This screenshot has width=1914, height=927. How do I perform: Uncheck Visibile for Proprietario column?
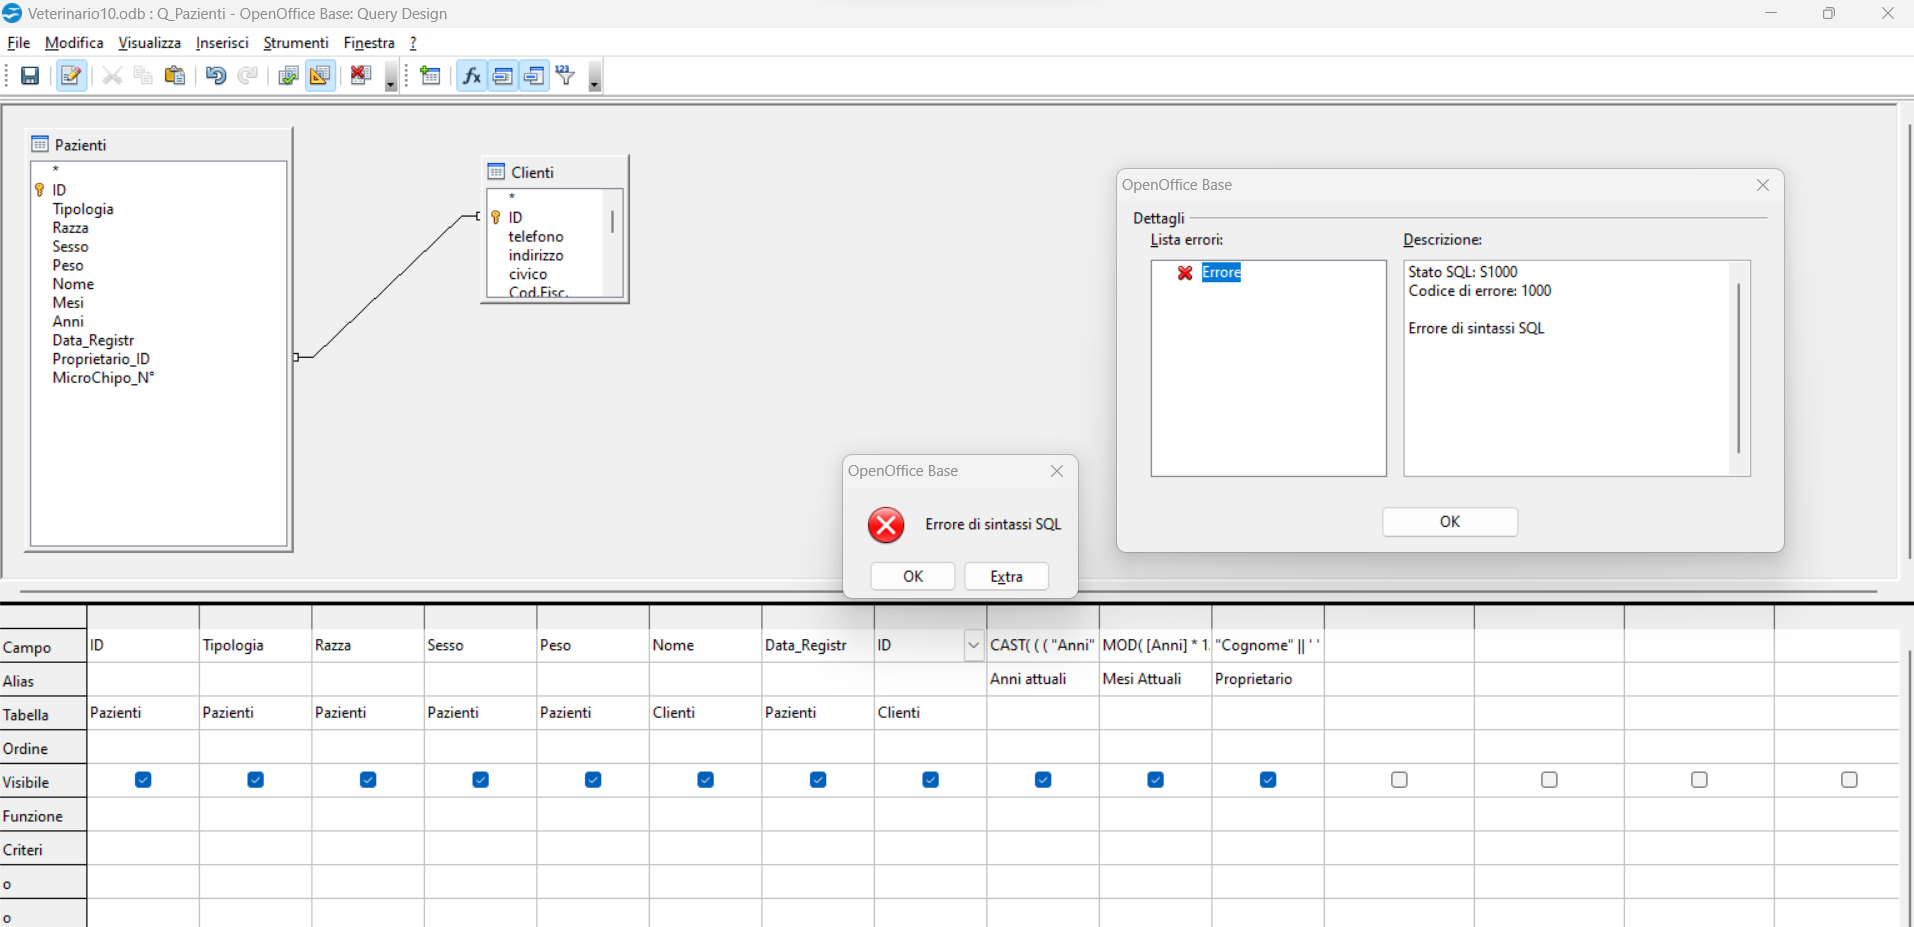coord(1268,780)
